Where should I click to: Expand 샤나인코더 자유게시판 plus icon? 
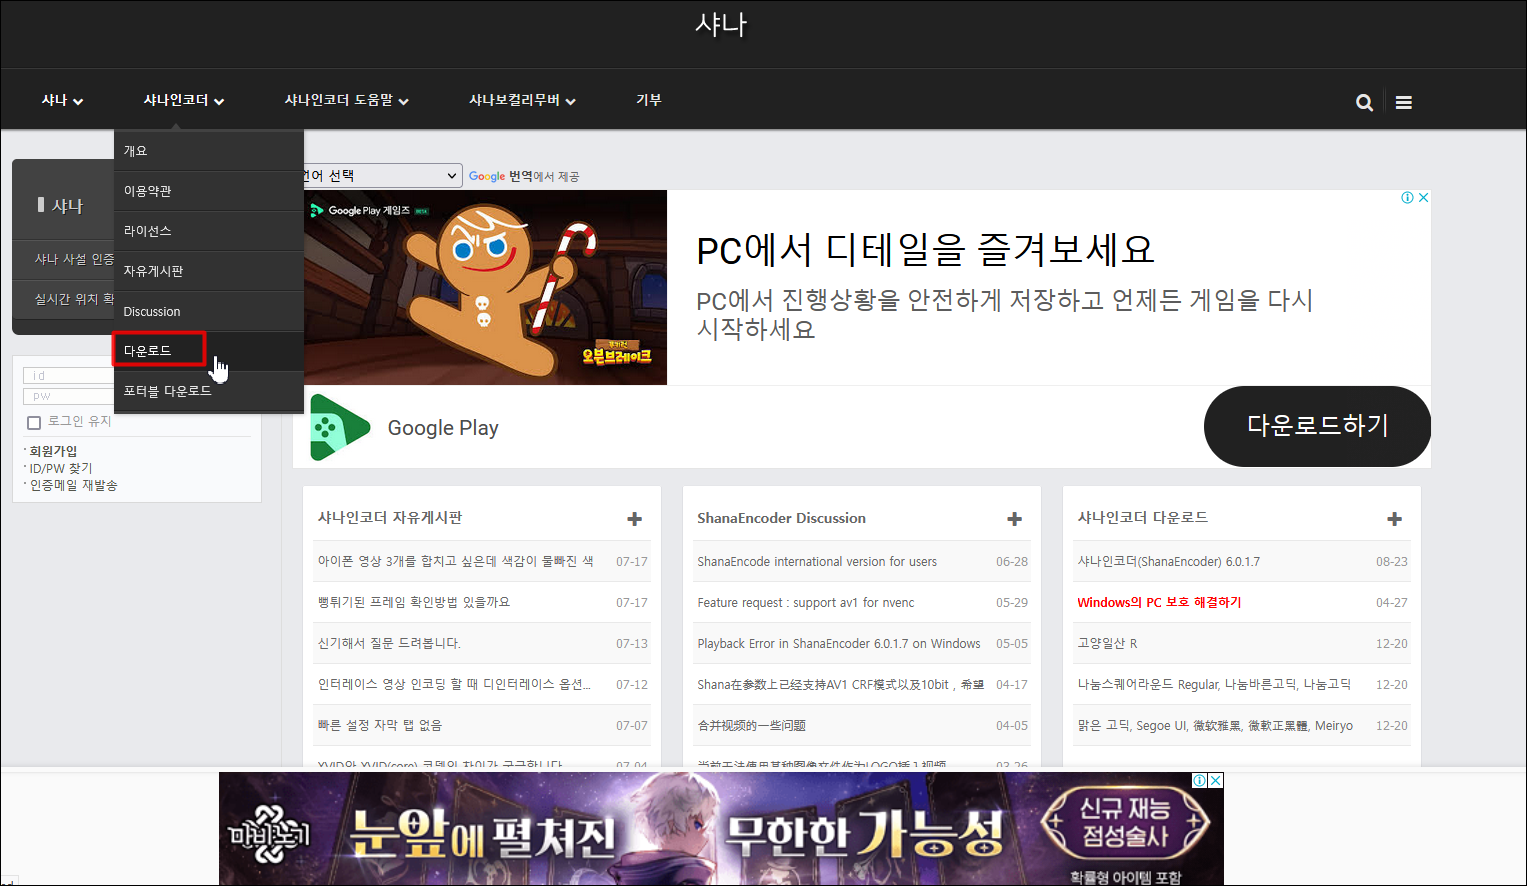click(x=634, y=519)
